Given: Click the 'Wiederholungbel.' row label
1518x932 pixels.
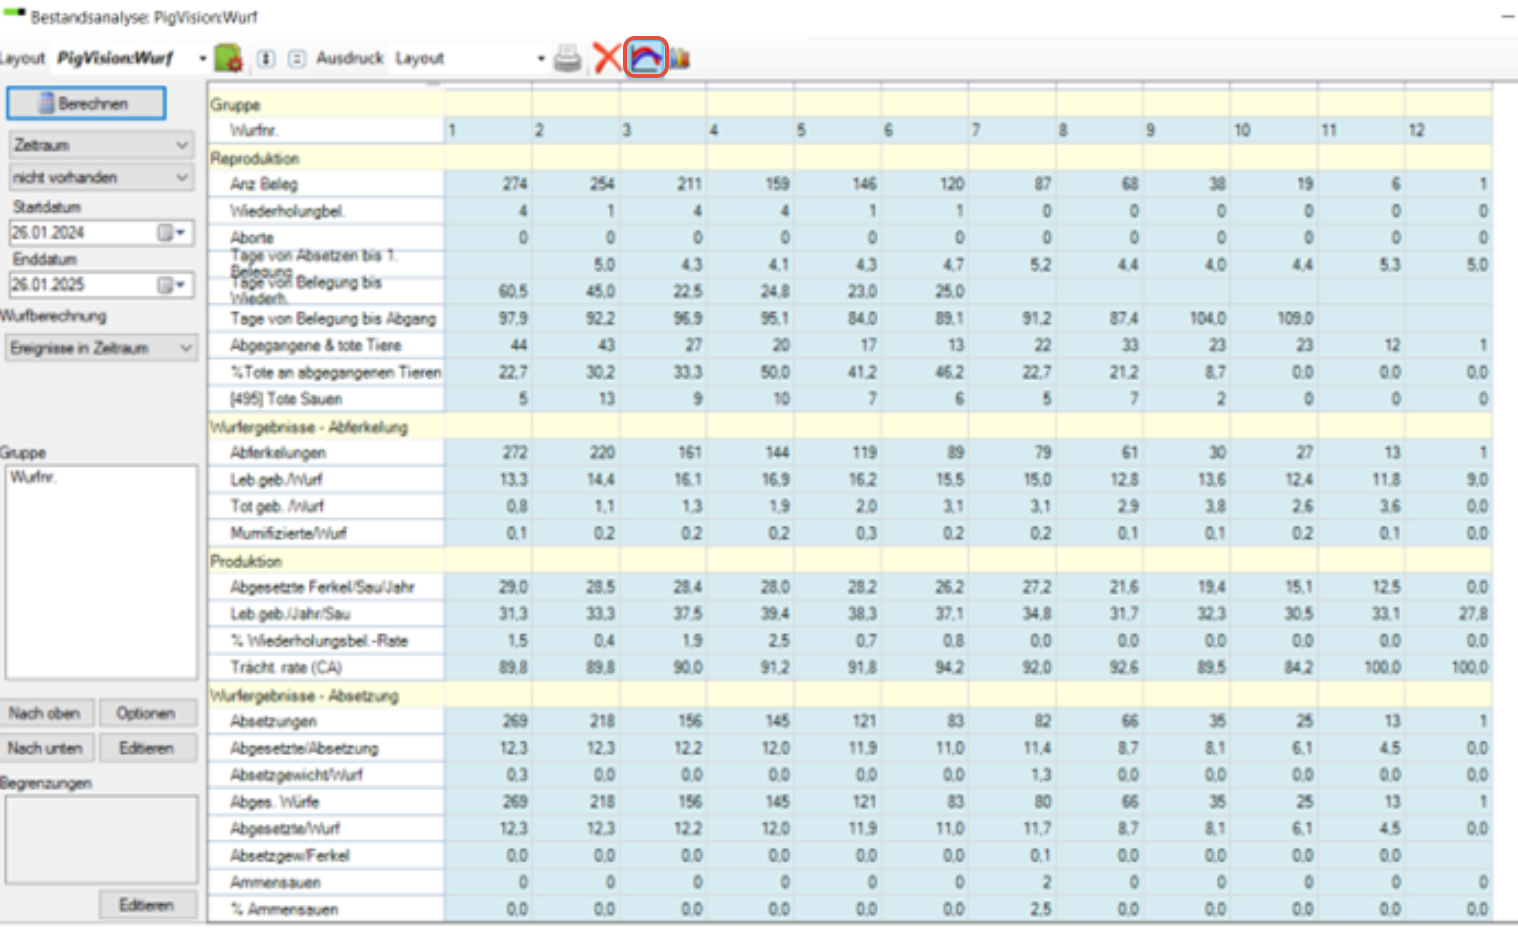Looking at the screenshot, I should point(287,211).
